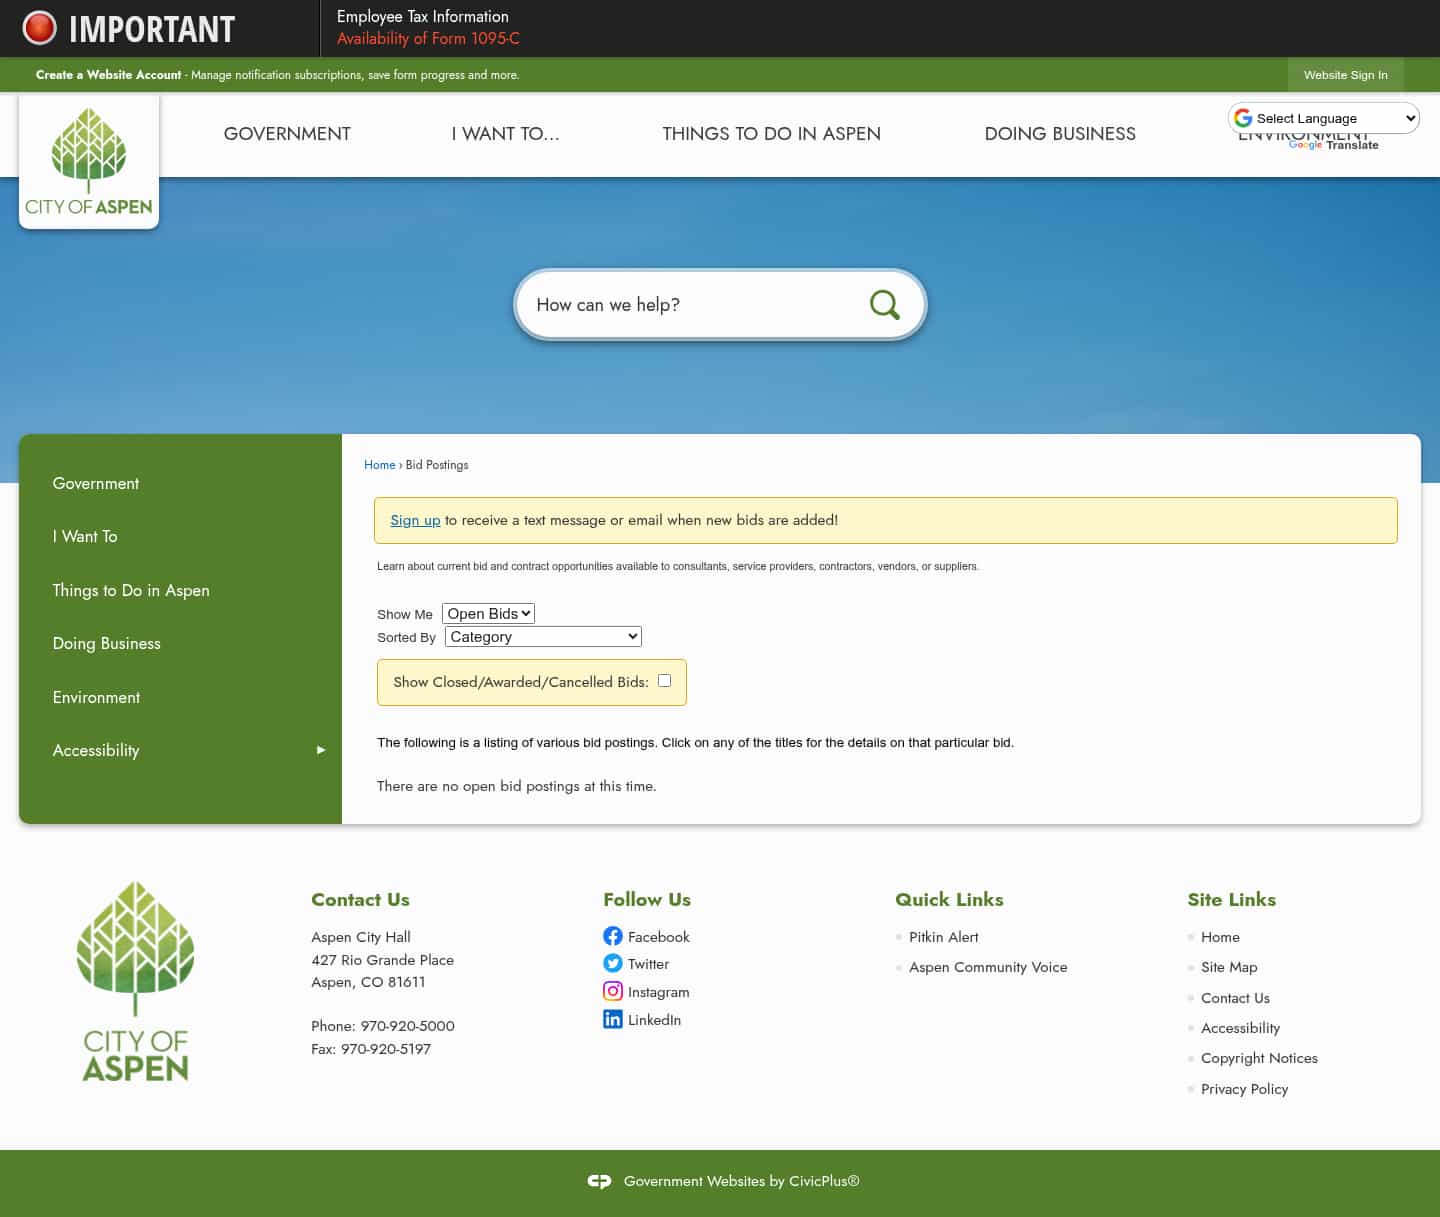Open the THINGS TO DO IN ASPEN menu
Image resolution: width=1440 pixels, height=1217 pixels.
pos(771,133)
